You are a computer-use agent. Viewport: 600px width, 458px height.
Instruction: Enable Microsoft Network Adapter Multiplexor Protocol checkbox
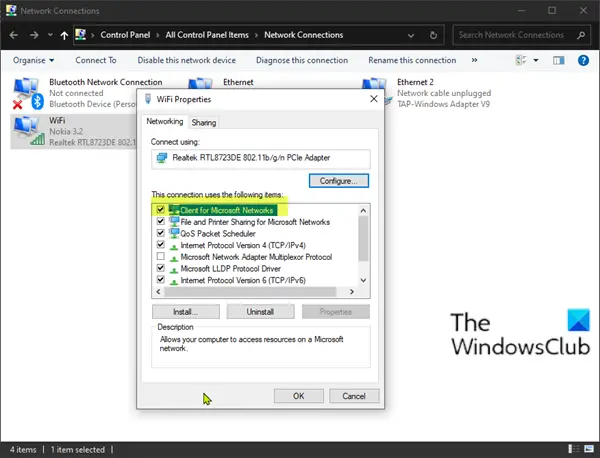tap(160, 256)
